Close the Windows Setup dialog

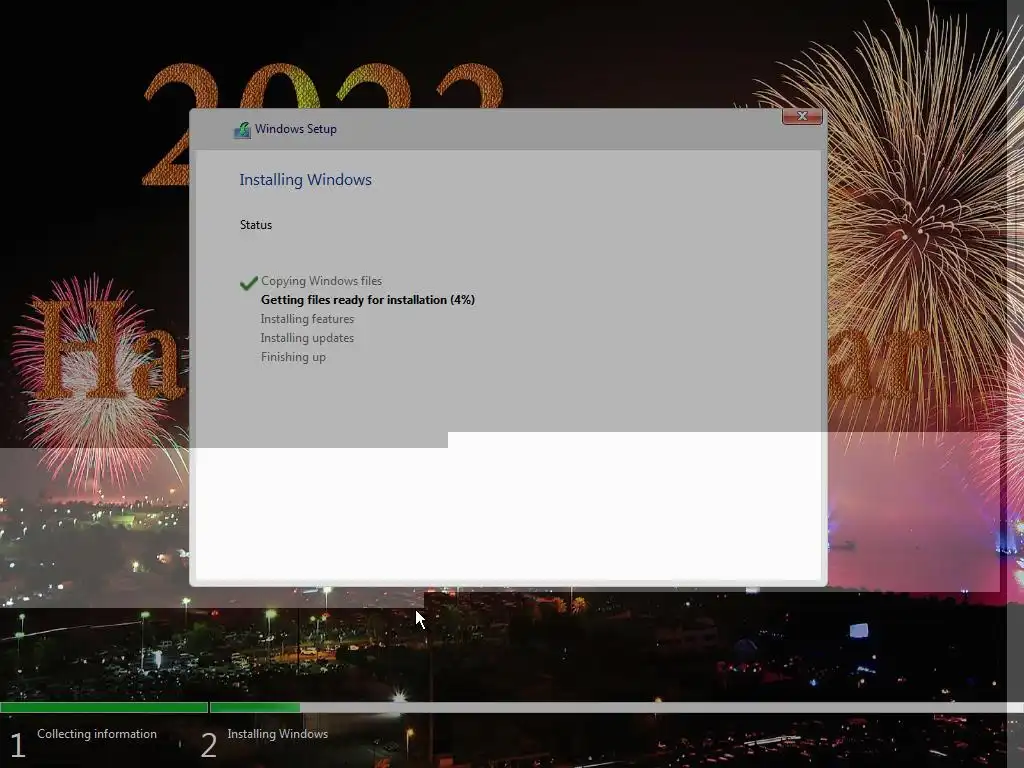(802, 116)
